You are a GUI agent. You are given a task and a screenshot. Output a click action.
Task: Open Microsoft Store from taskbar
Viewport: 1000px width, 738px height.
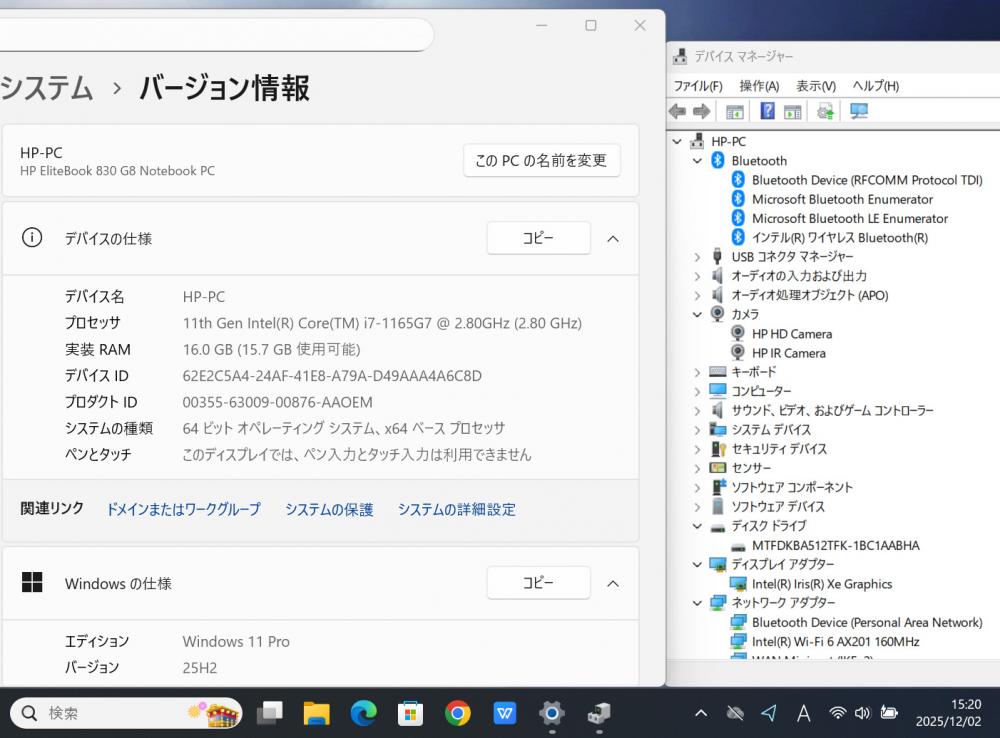[x=410, y=713]
